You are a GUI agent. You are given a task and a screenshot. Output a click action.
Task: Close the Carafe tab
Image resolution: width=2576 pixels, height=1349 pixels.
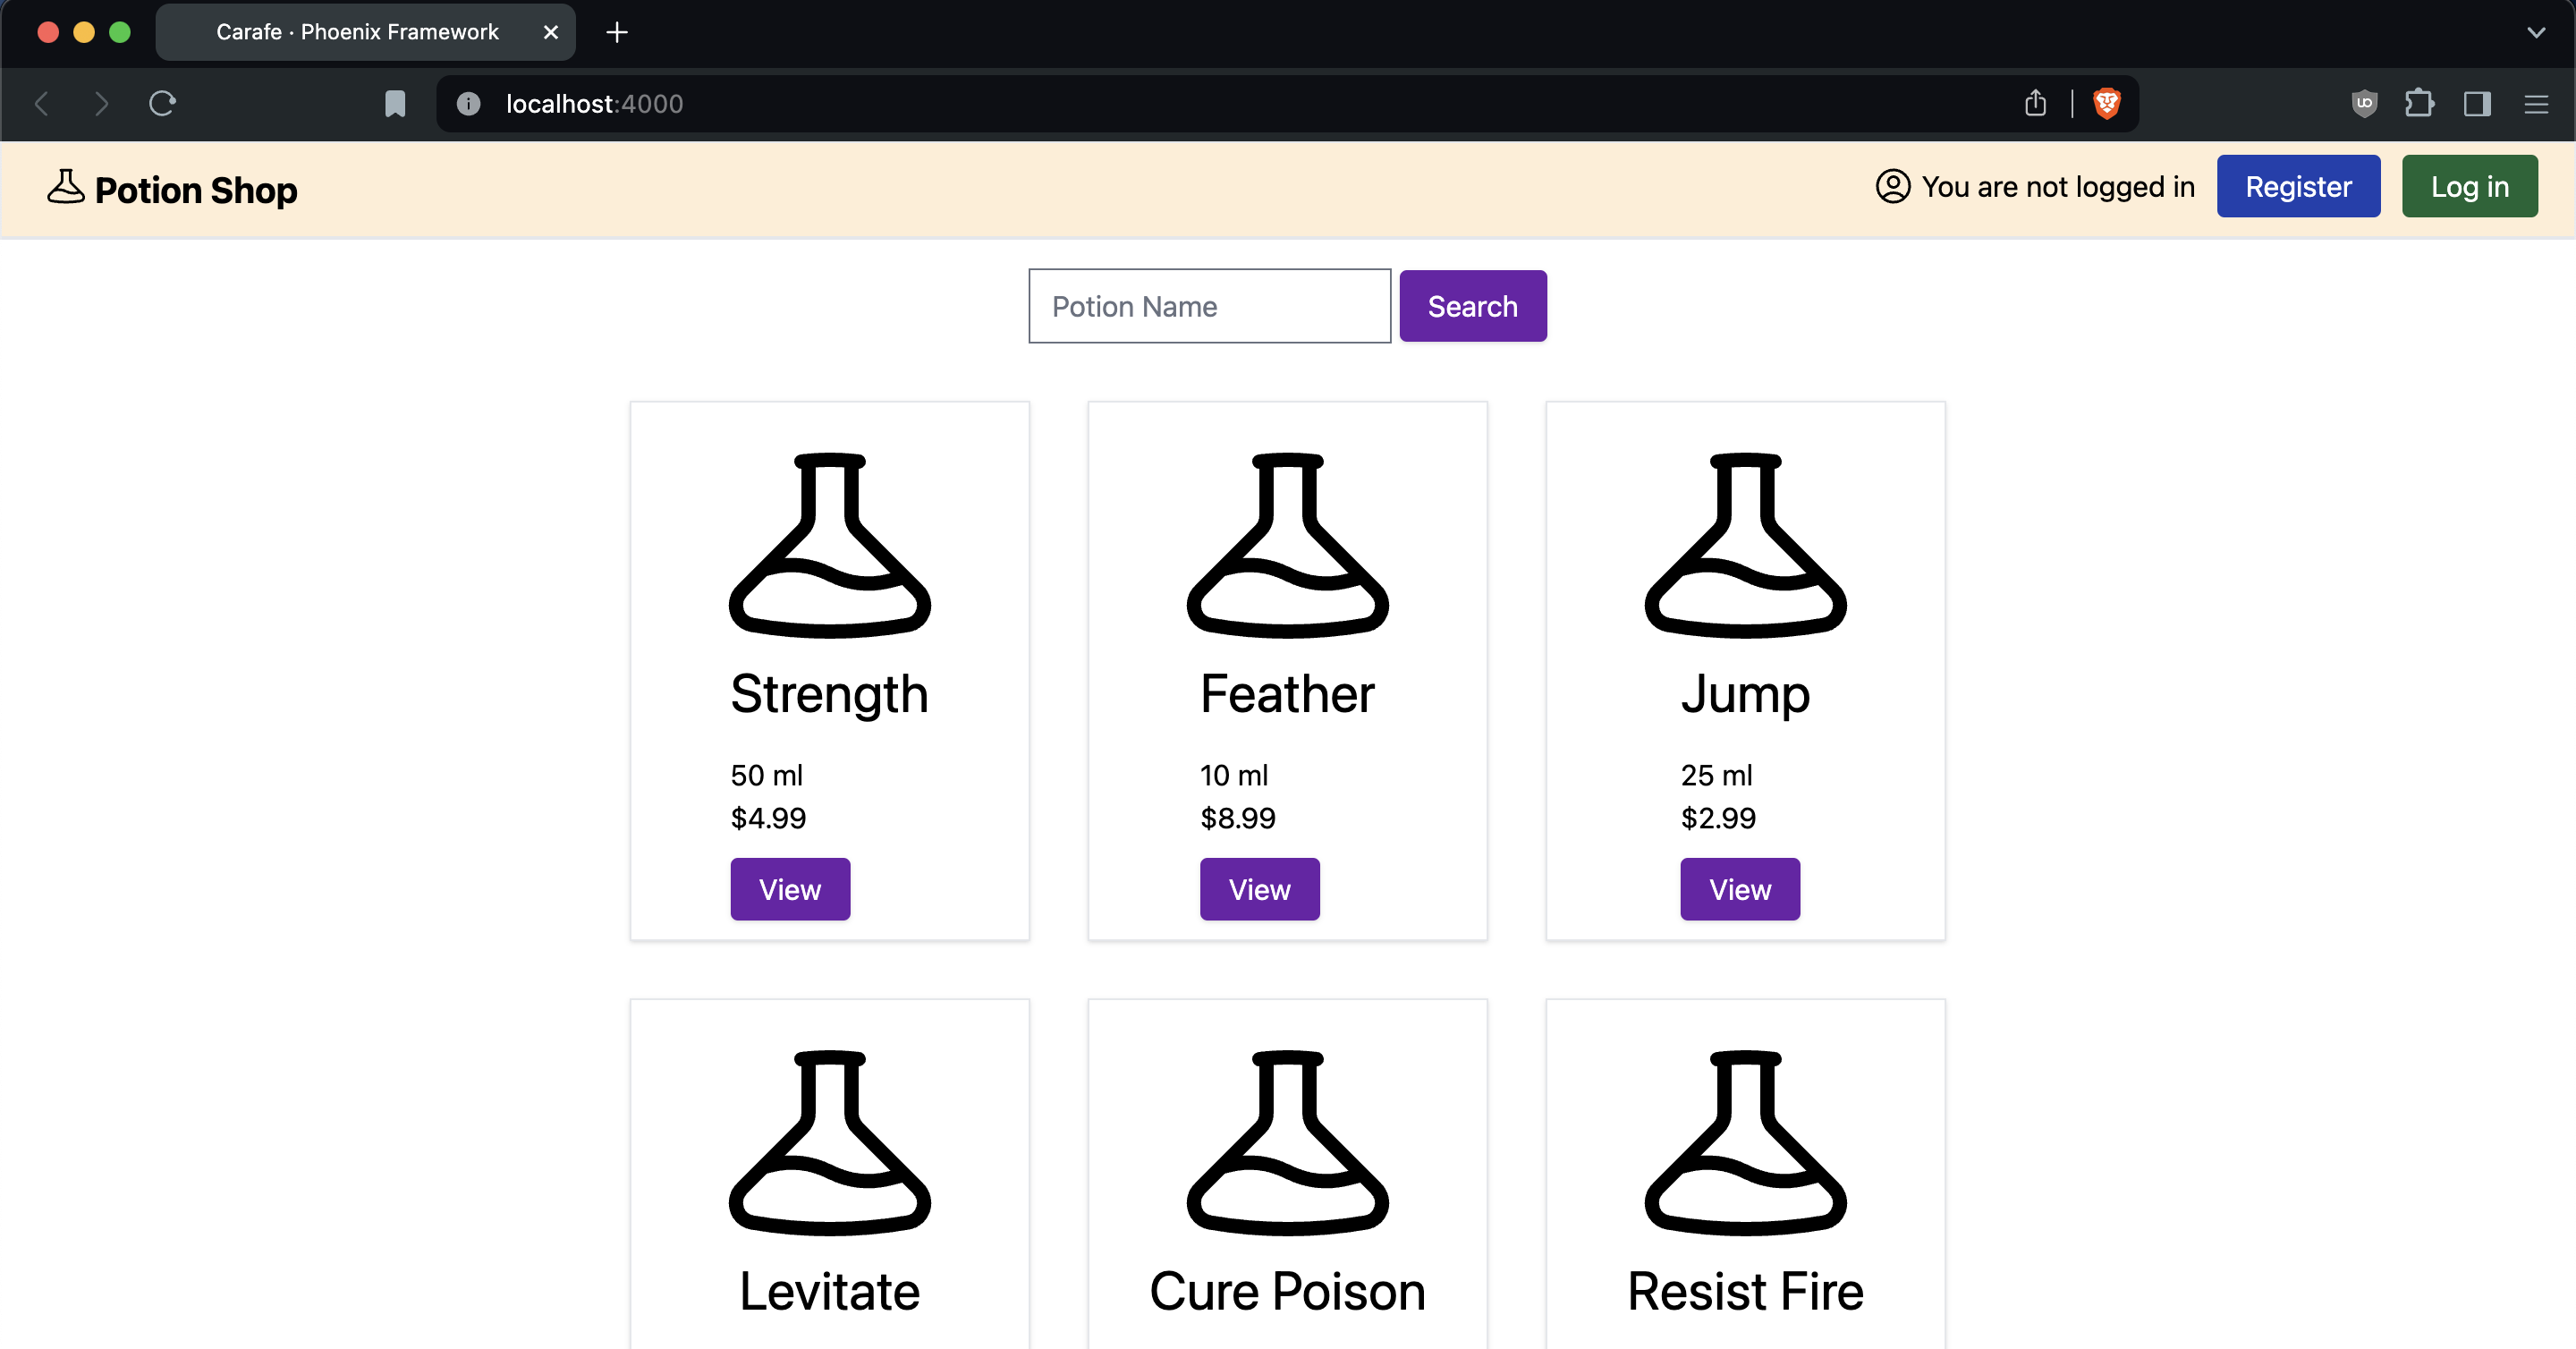[550, 32]
